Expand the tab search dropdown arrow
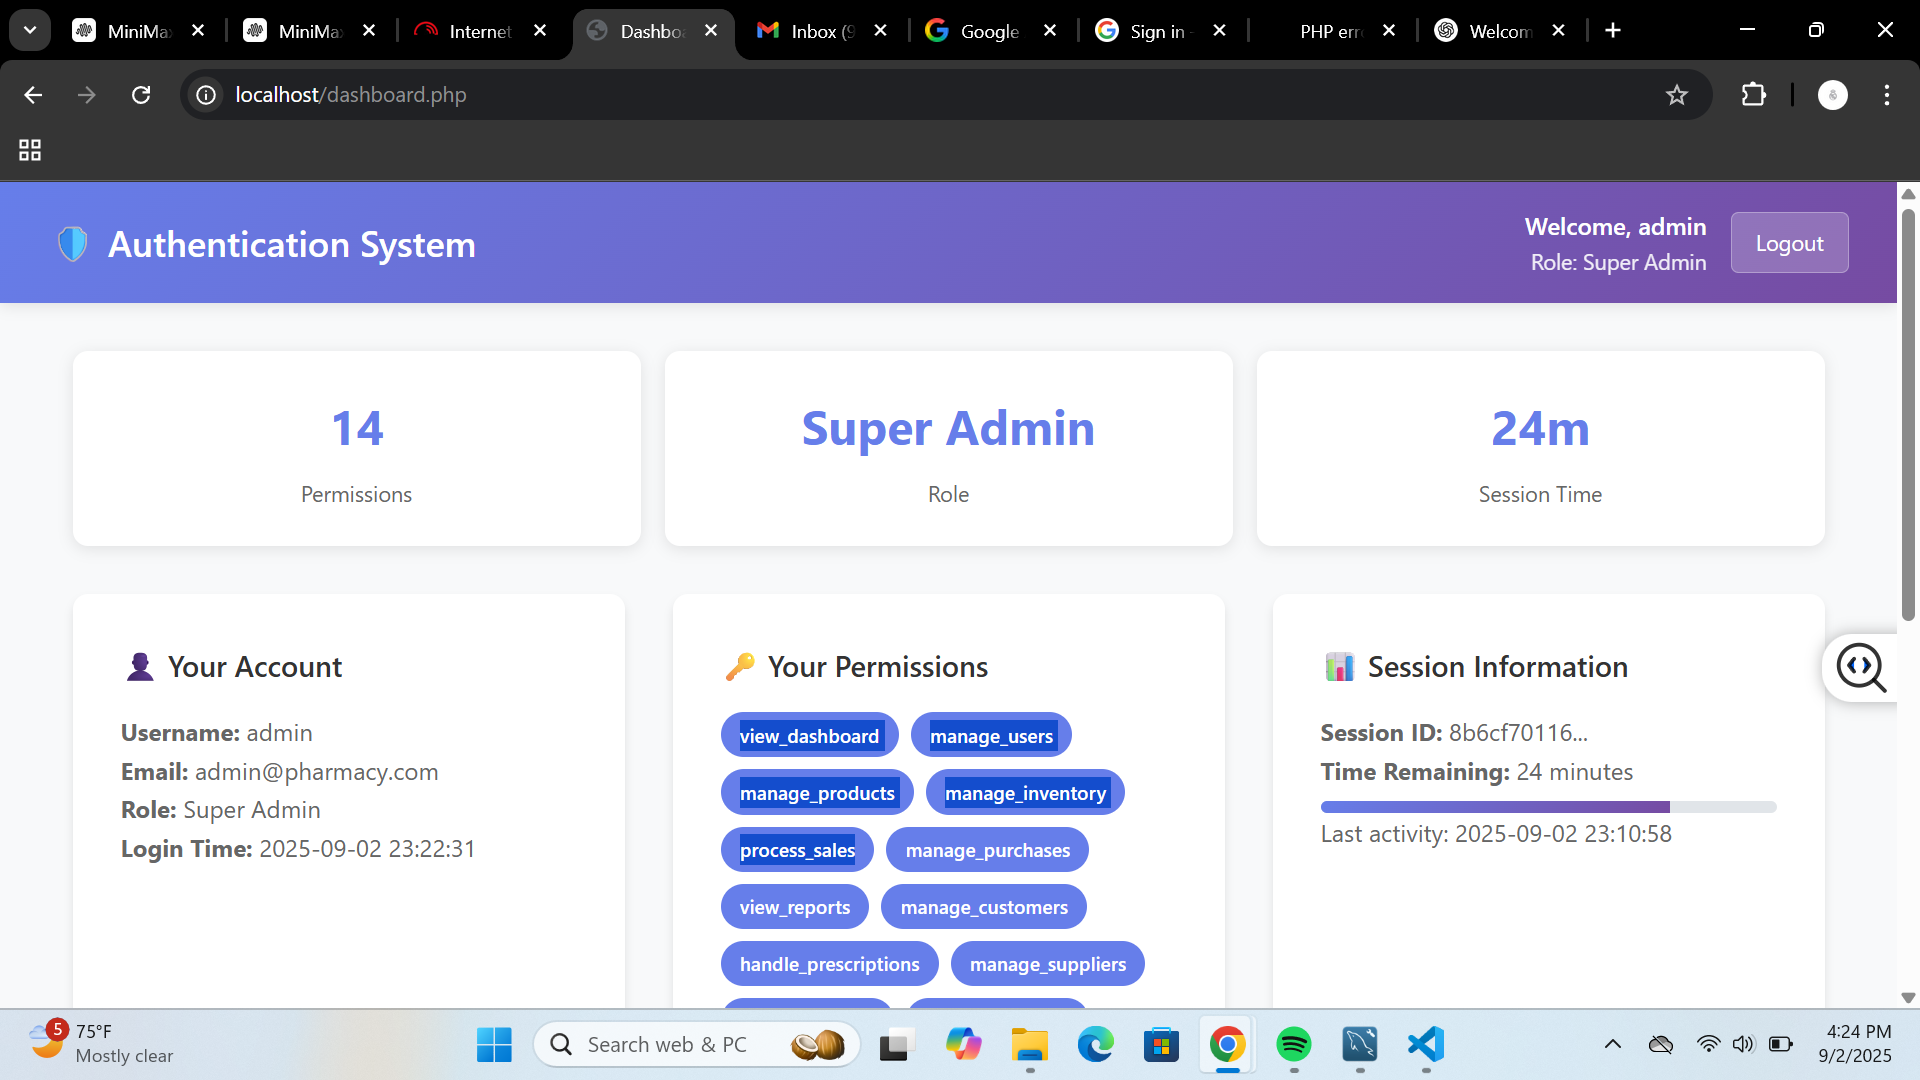Screen dimensions: 1920x1080 [30, 30]
